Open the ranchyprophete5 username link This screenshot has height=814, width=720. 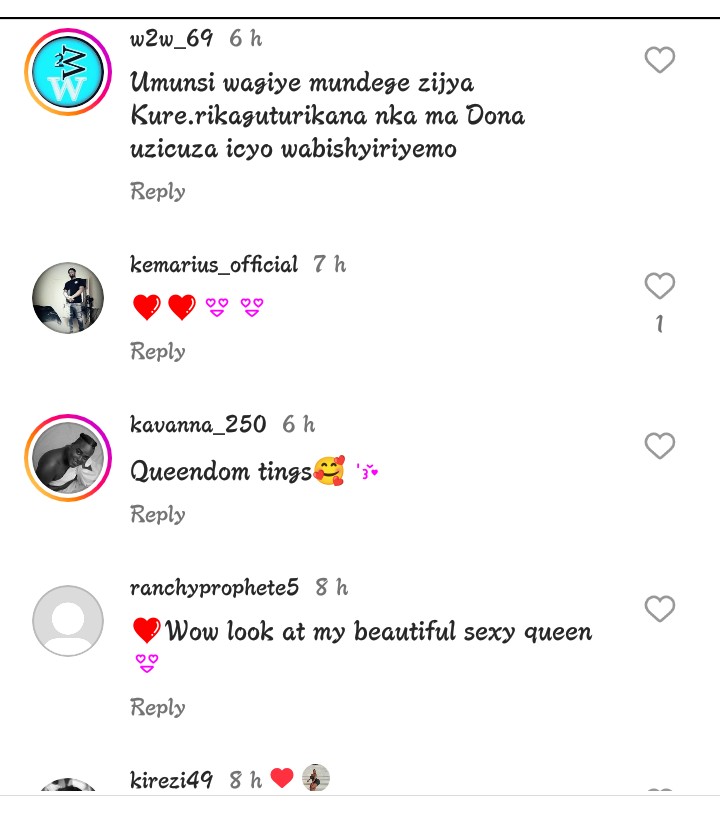pos(214,588)
